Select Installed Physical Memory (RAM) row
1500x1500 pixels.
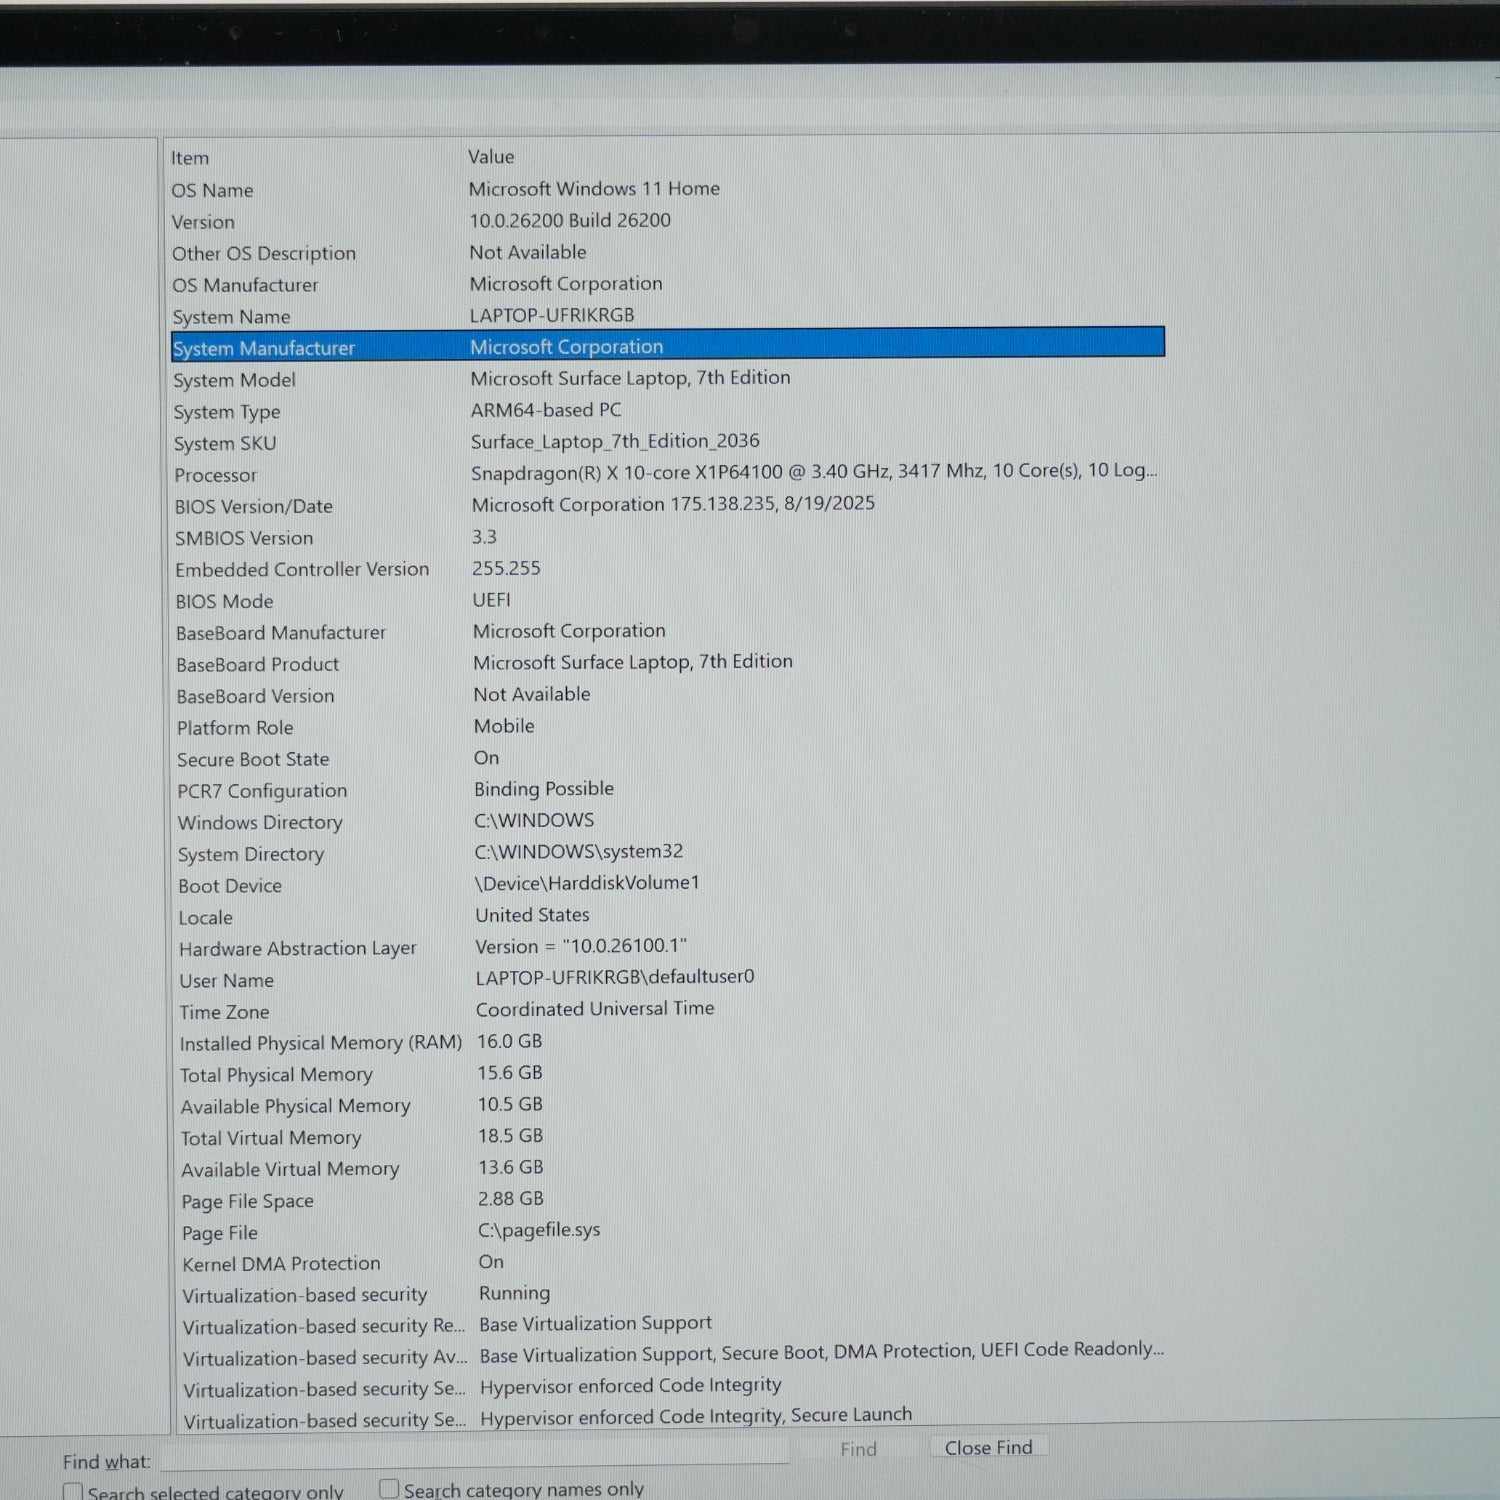[672, 1042]
